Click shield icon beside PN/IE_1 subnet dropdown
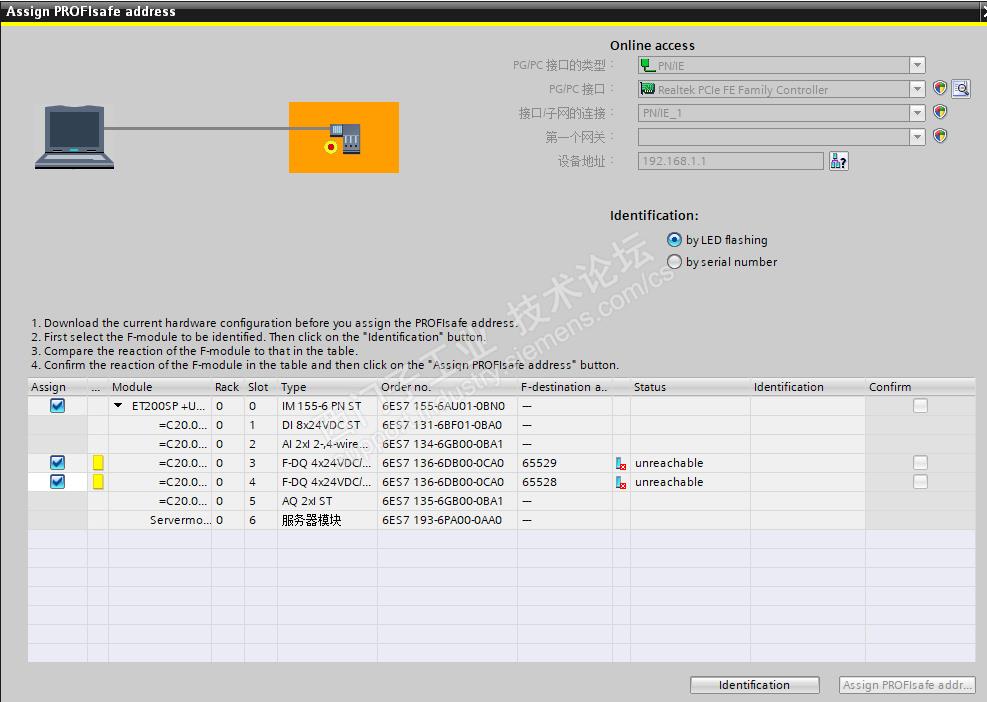987x702 pixels. click(940, 112)
